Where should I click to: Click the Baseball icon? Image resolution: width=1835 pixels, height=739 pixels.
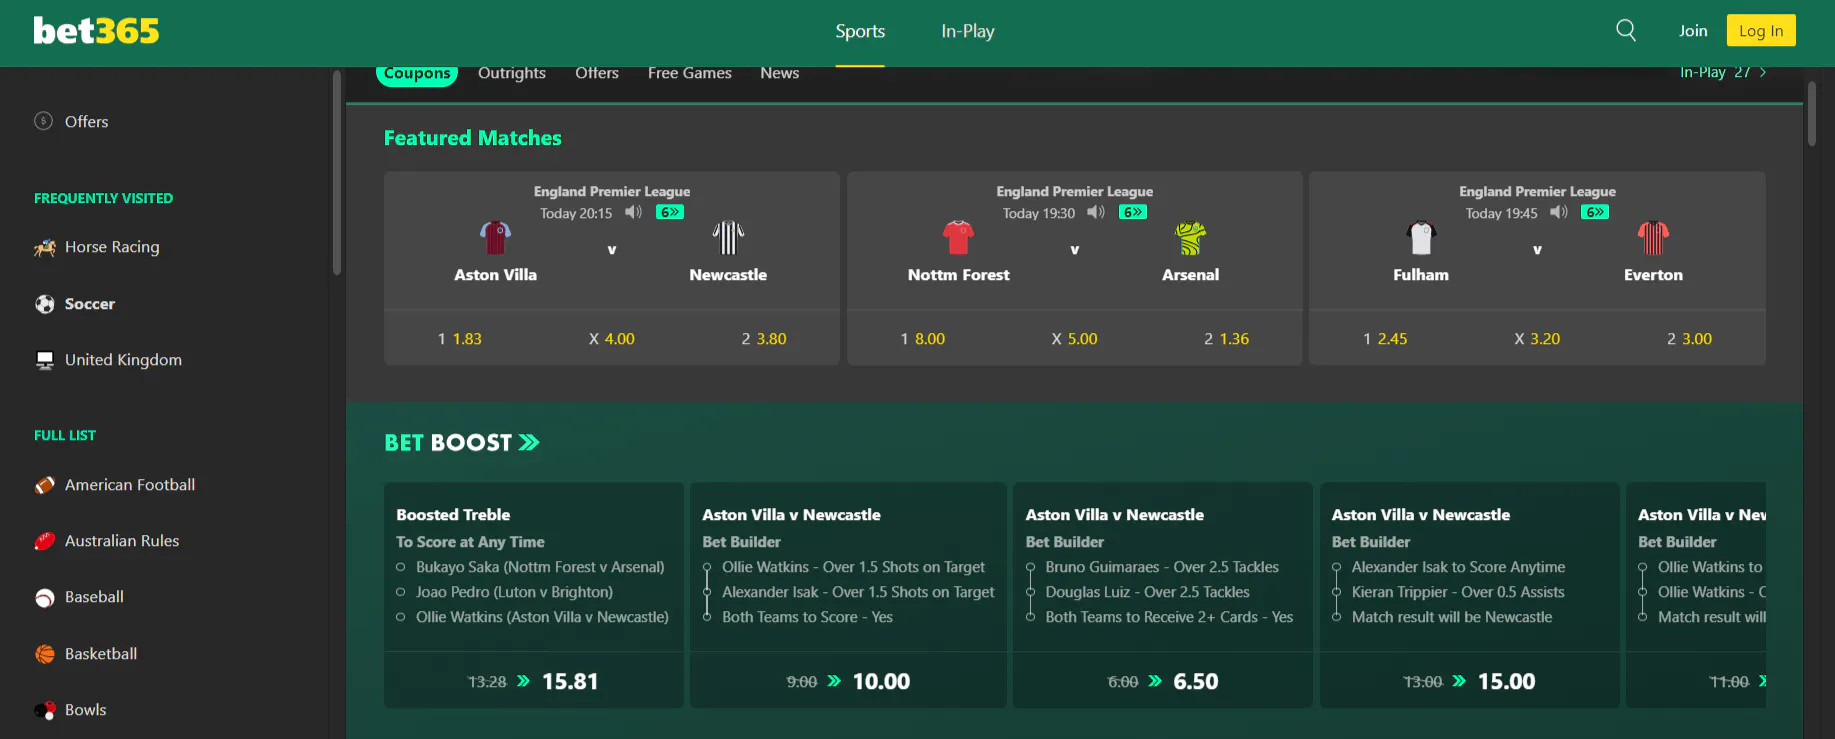click(45, 598)
